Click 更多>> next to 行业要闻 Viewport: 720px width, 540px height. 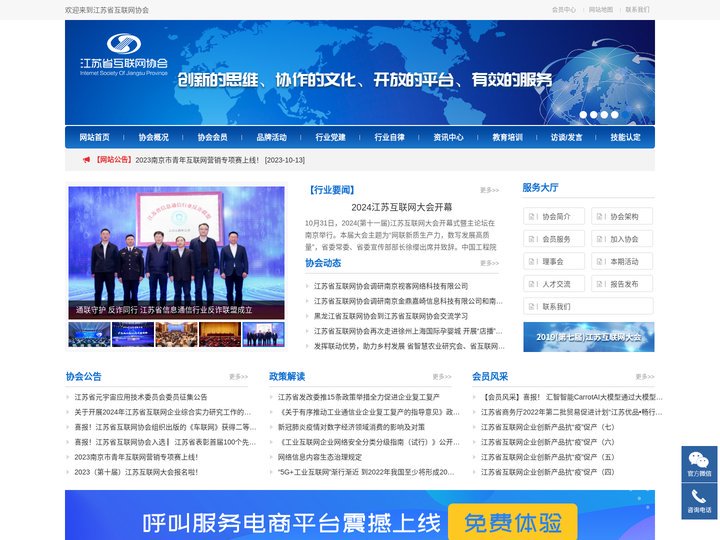click(x=489, y=190)
